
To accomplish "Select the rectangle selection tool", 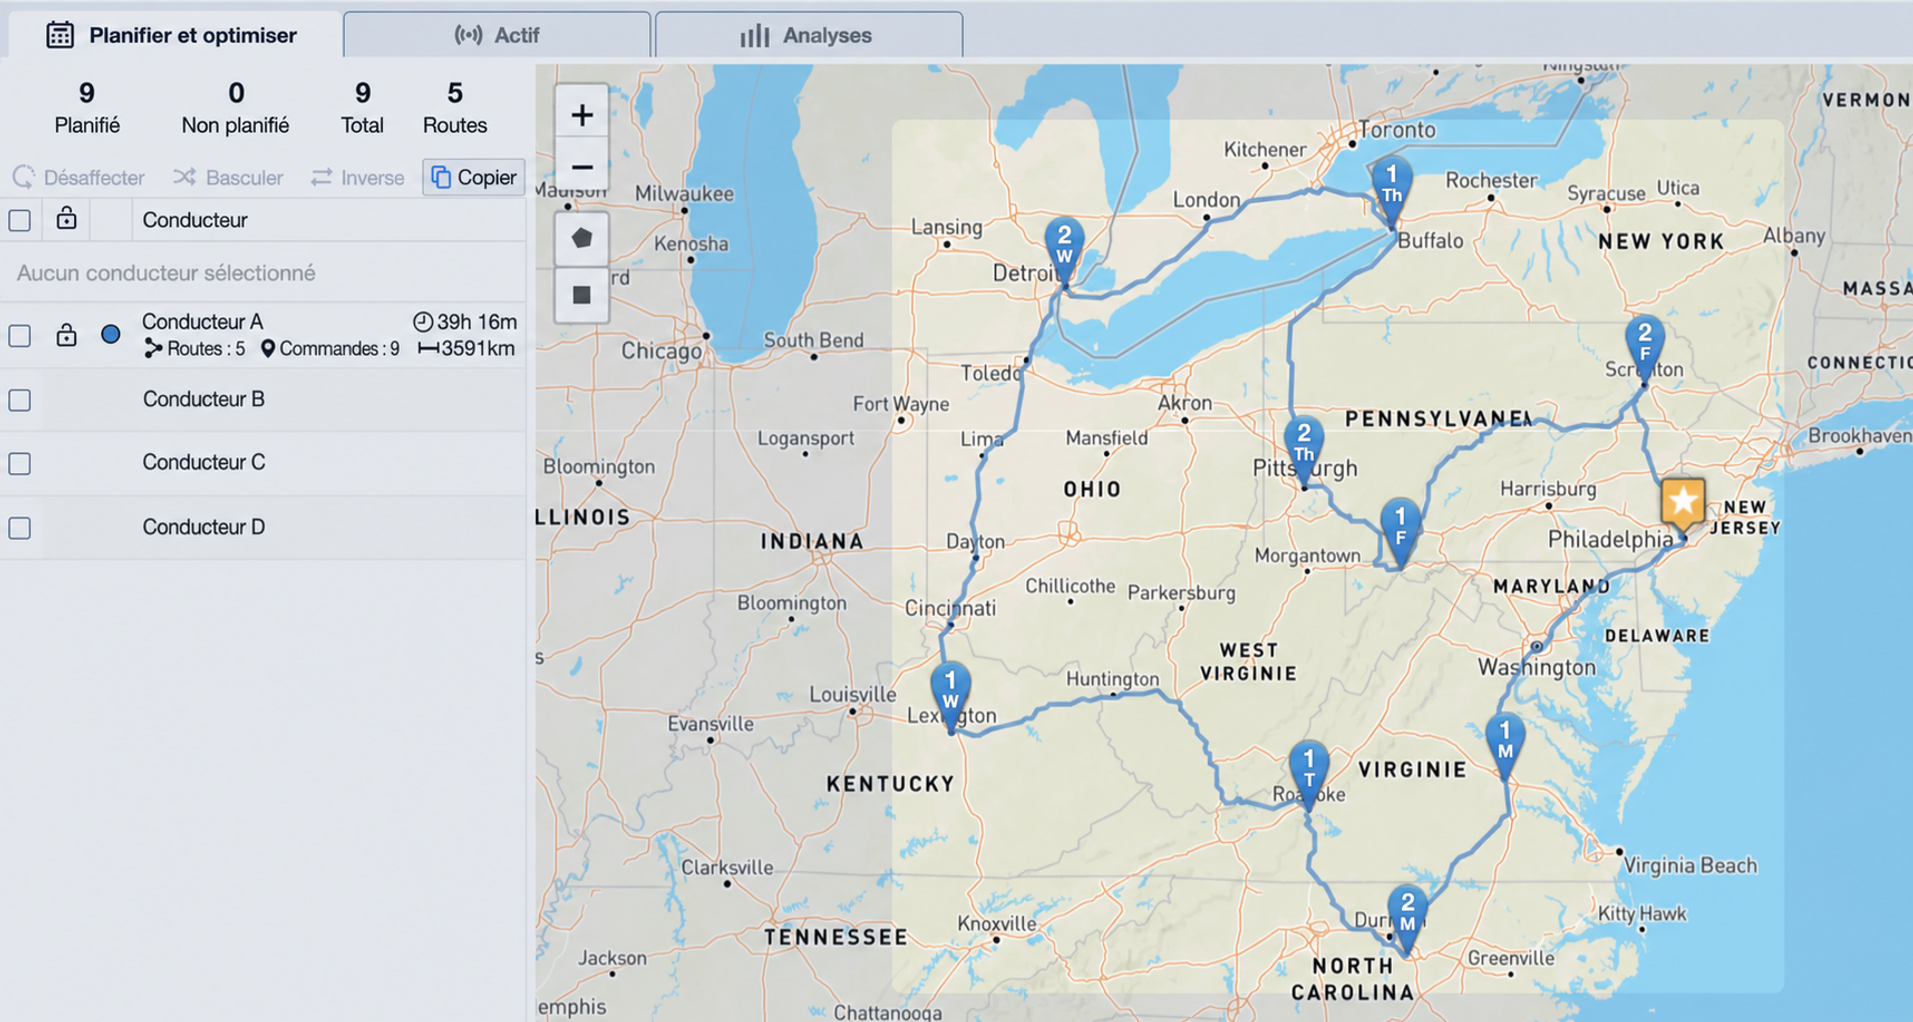I will [x=581, y=295].
